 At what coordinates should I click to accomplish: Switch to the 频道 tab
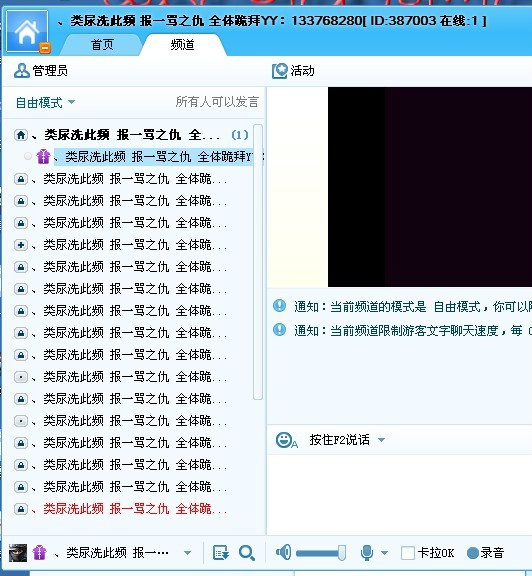click(183, 45)
